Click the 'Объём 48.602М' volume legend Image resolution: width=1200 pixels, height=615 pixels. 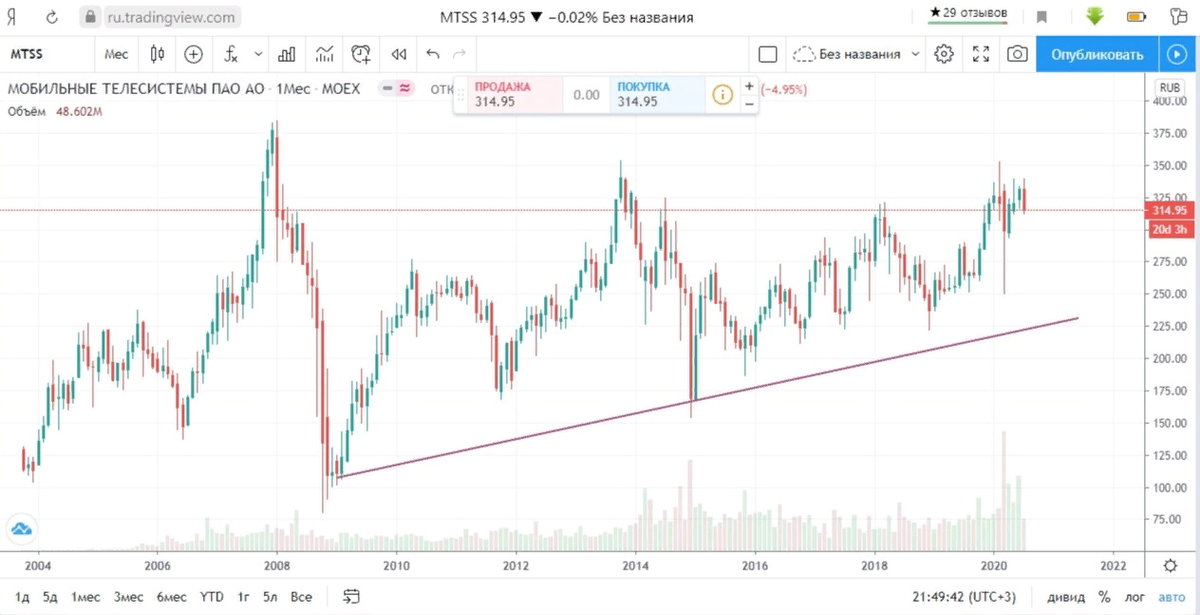(x=56, y=111)
